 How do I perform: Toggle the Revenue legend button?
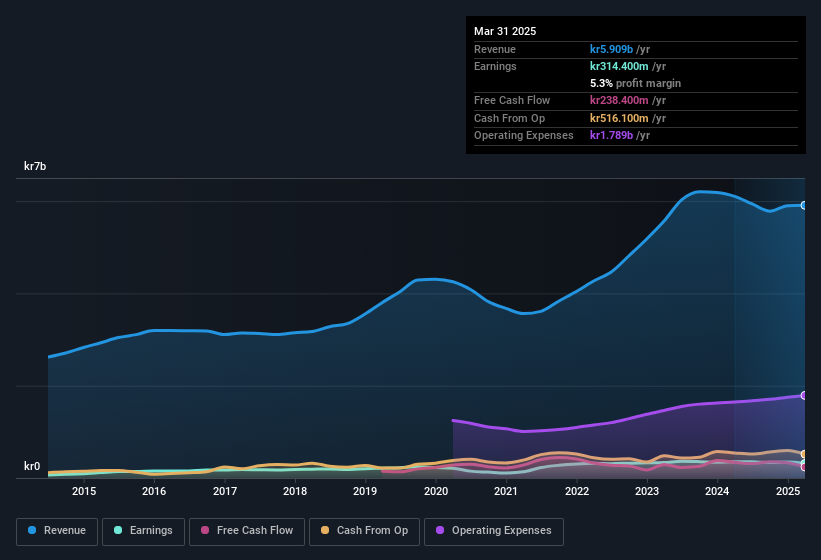click(x=57, y=531)
